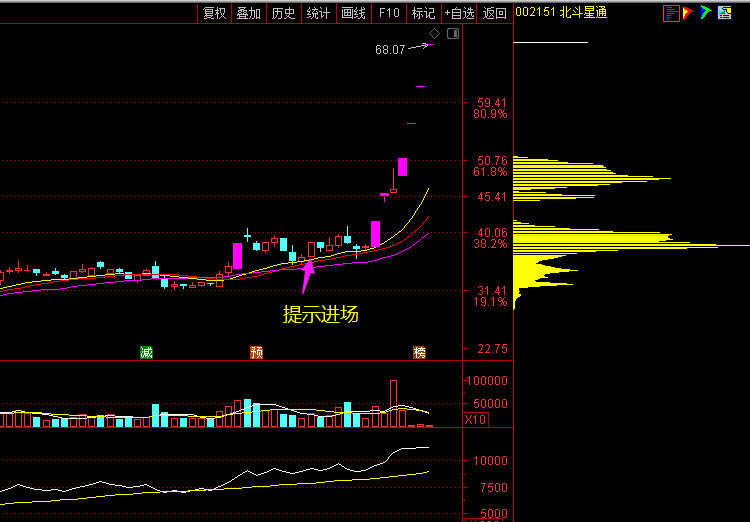Click the 标记 mark button
The image size is (750, 522).
tap(423, 13)
